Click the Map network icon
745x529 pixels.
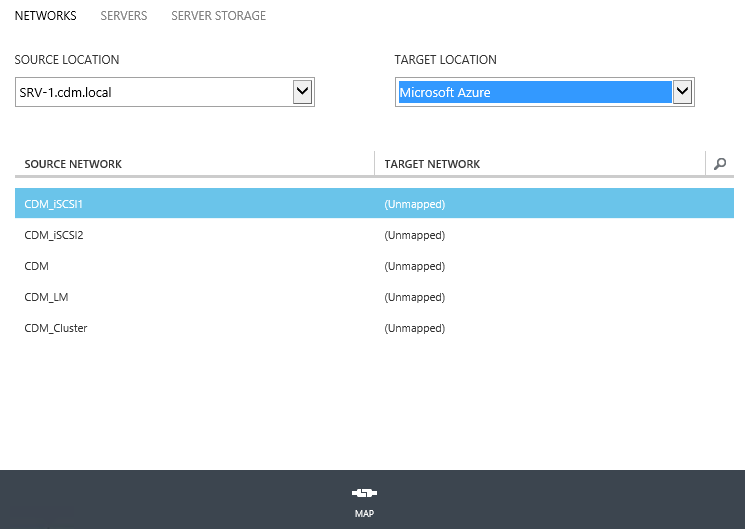(x=364, y=494)
